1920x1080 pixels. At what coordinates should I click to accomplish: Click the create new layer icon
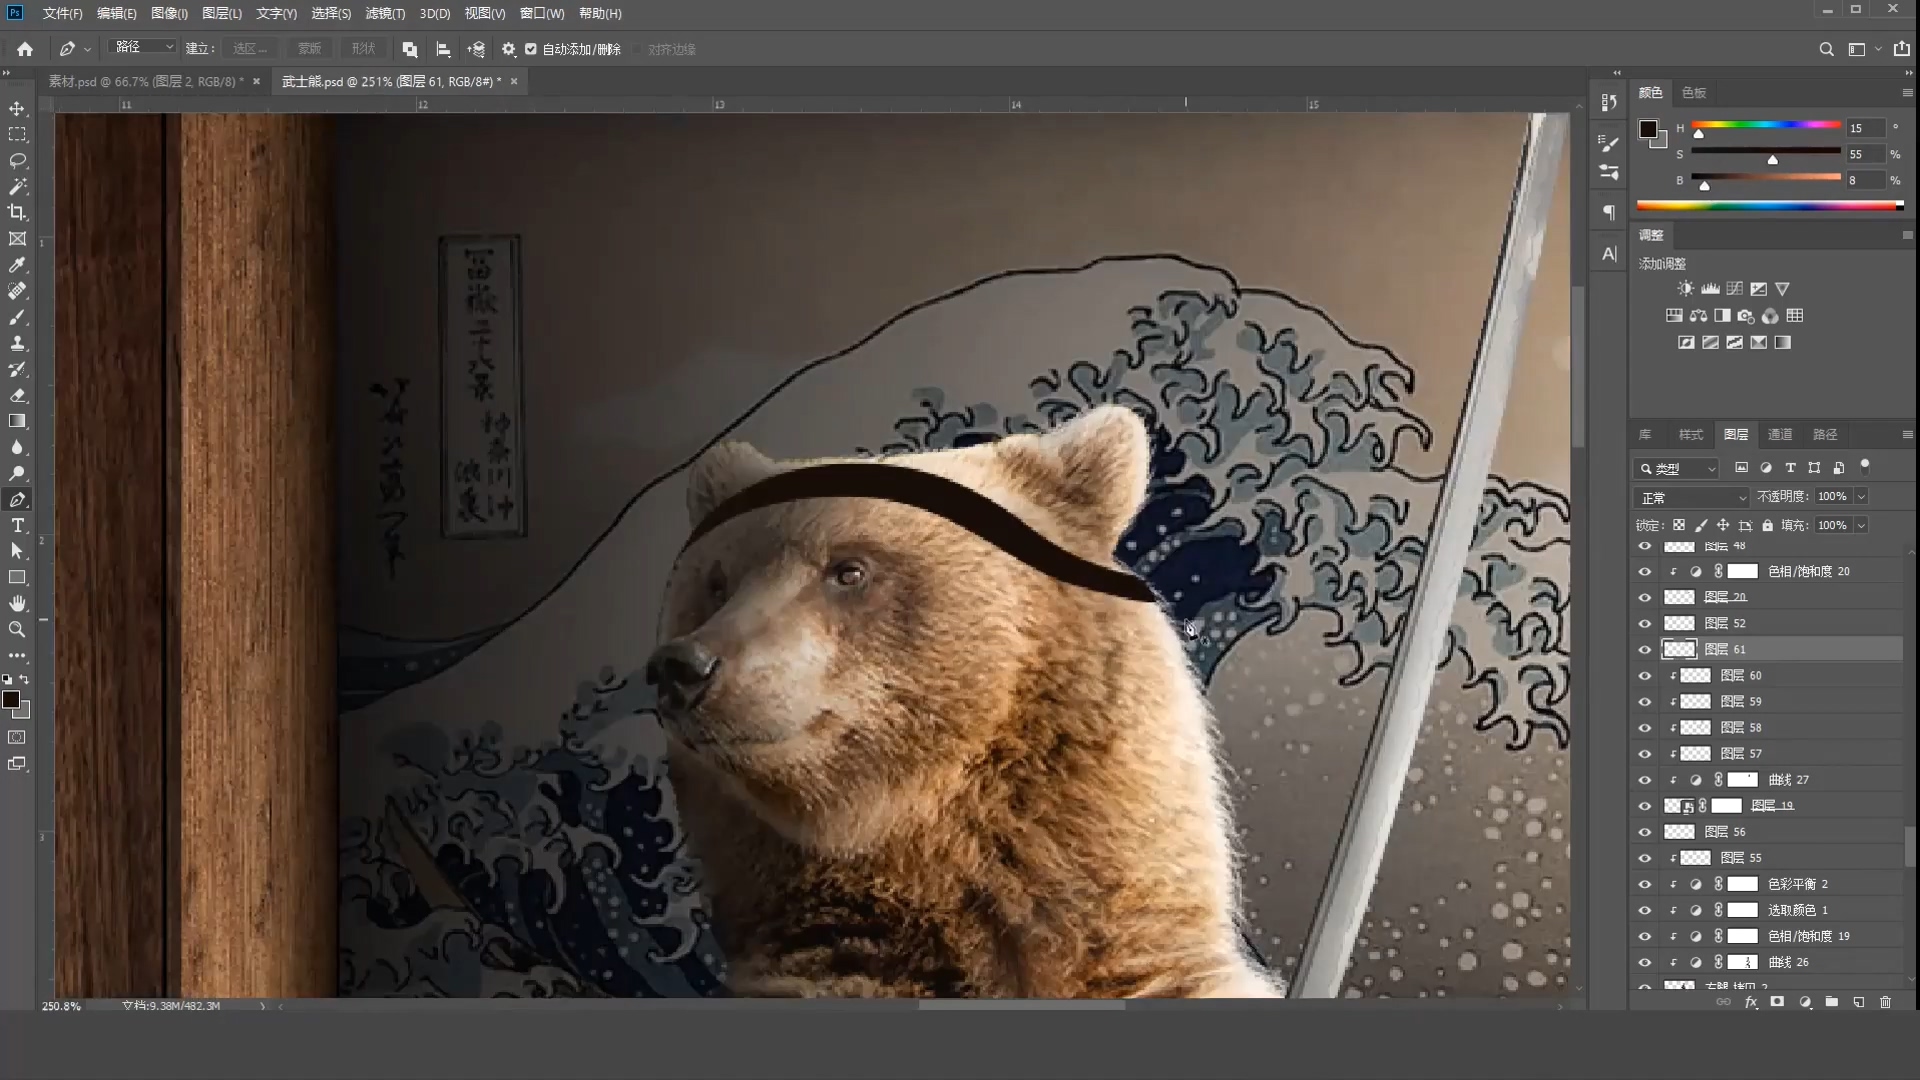[x=1858, y=1002]
